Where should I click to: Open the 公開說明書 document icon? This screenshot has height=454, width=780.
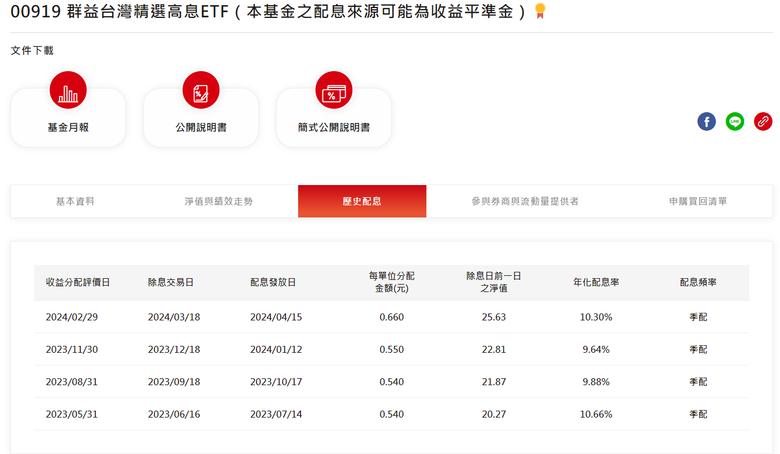point(201,90)
